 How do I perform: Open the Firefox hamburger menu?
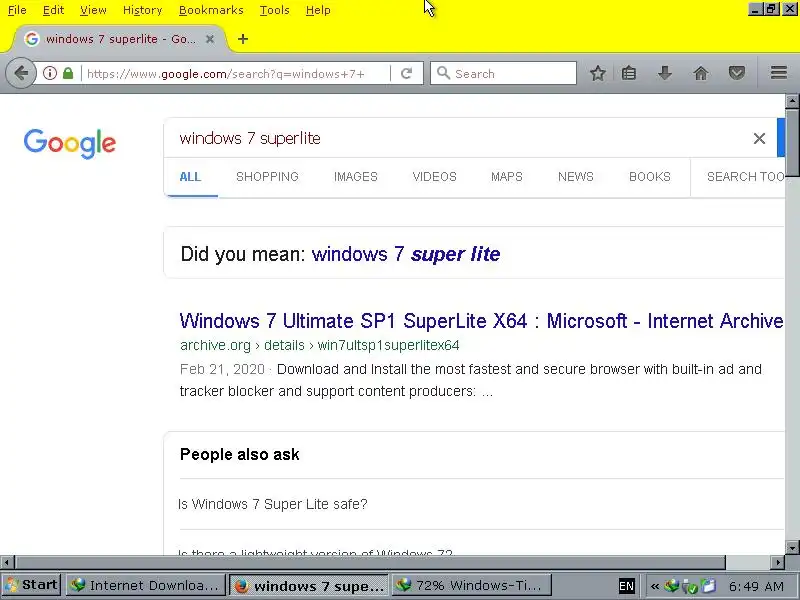(779, 73)
